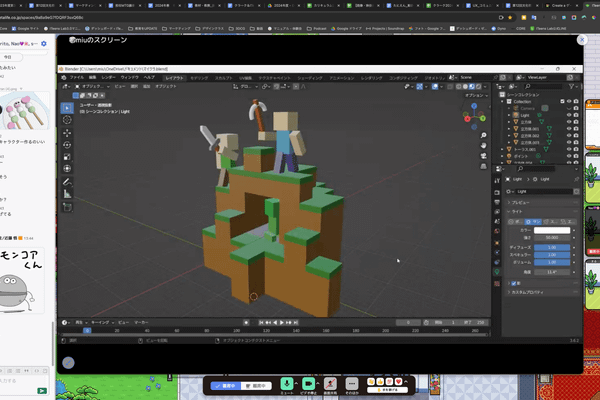600x400 pixels.
Task: Open the オプション dropdown in viewport
Action: (476, 95)
